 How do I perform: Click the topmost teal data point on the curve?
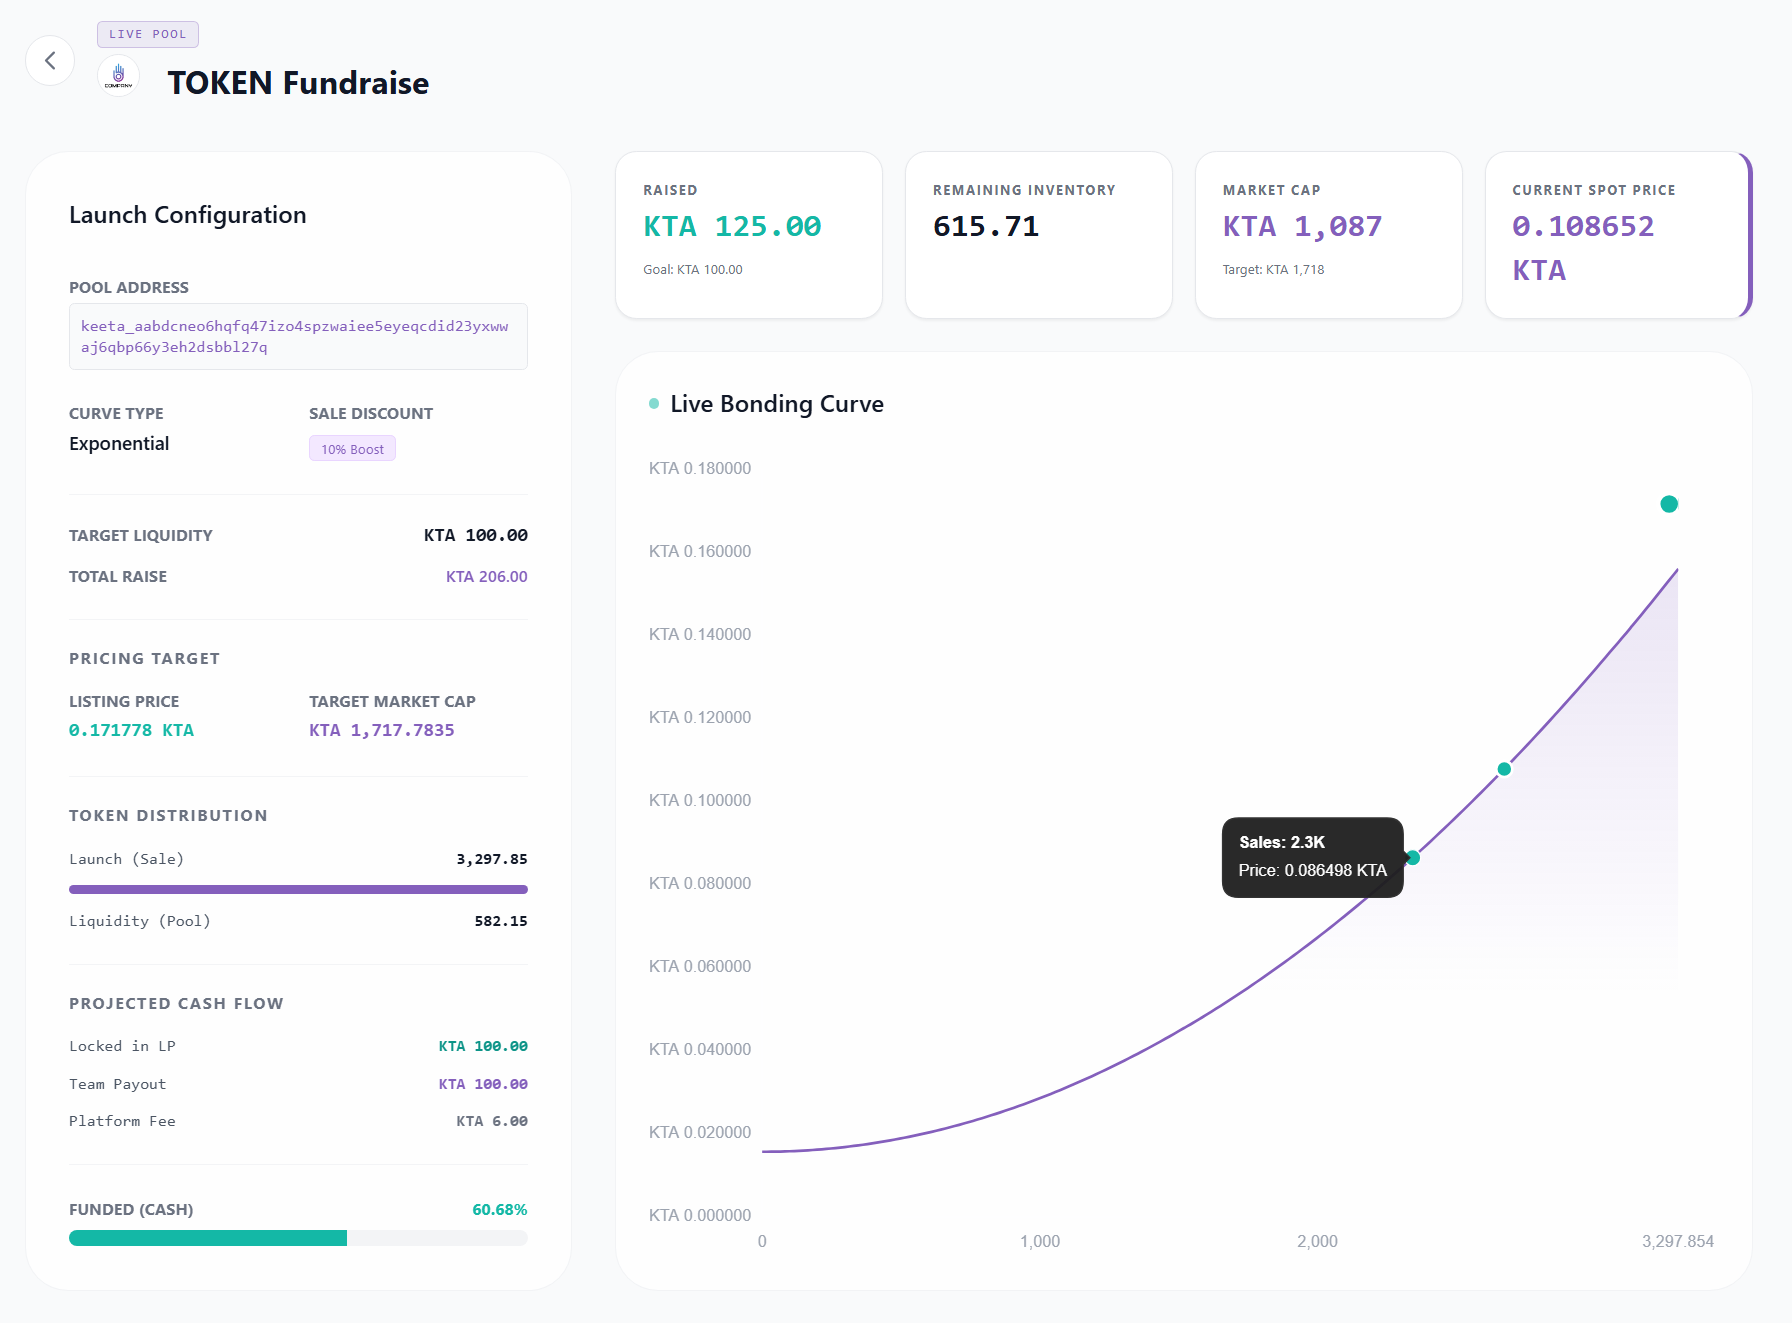[x=1668, y=504]
